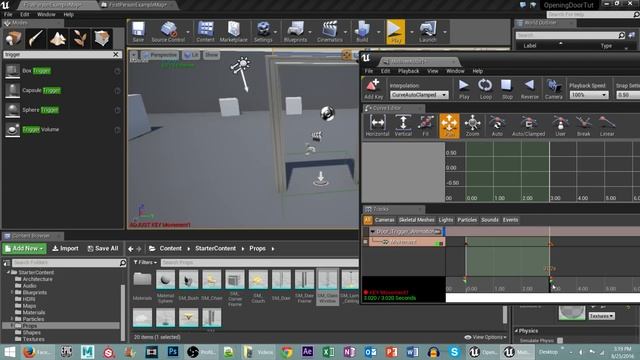Select Zoom mode in Curve Editor
Screen dimensions: 640x360
pyautogui.click(x=472, y=125)
